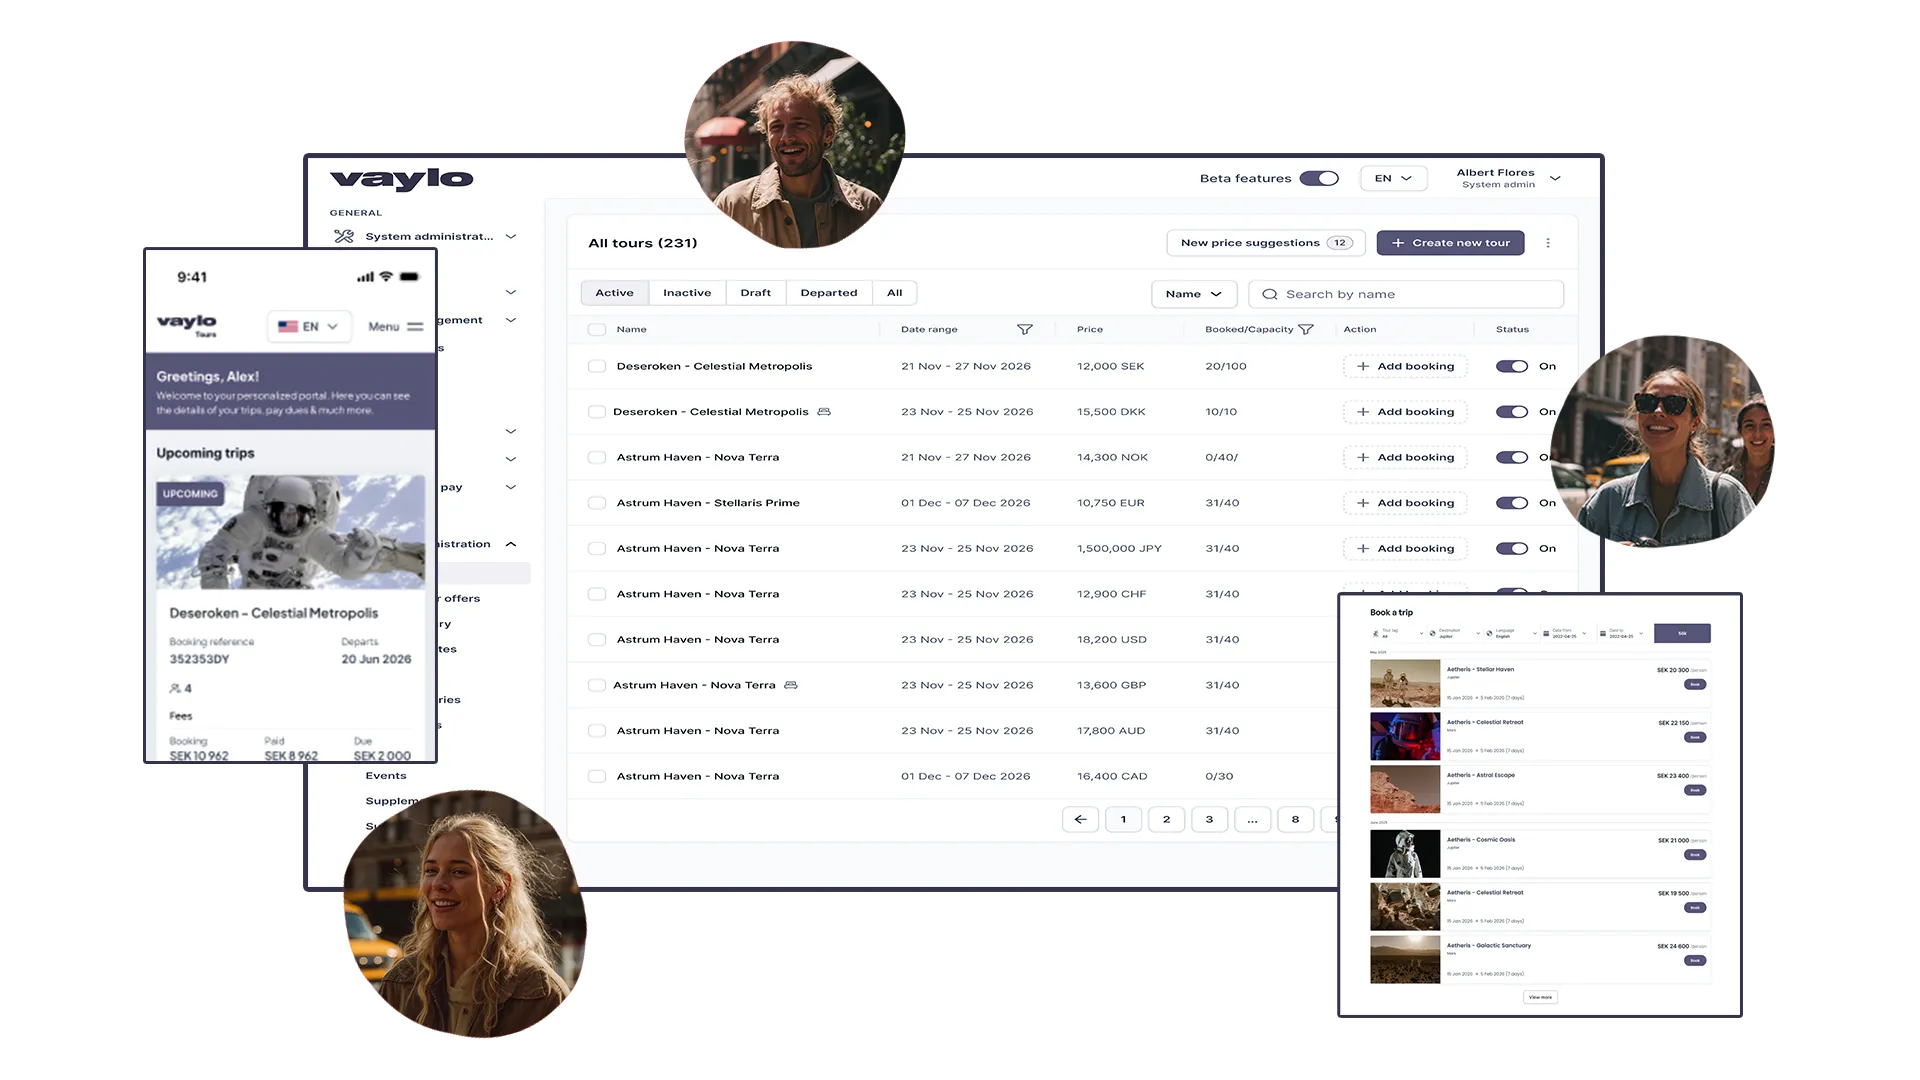Open the EN language dropdown in header
This screenshot has width=1920, height=1080.
tap(1393, 178)
